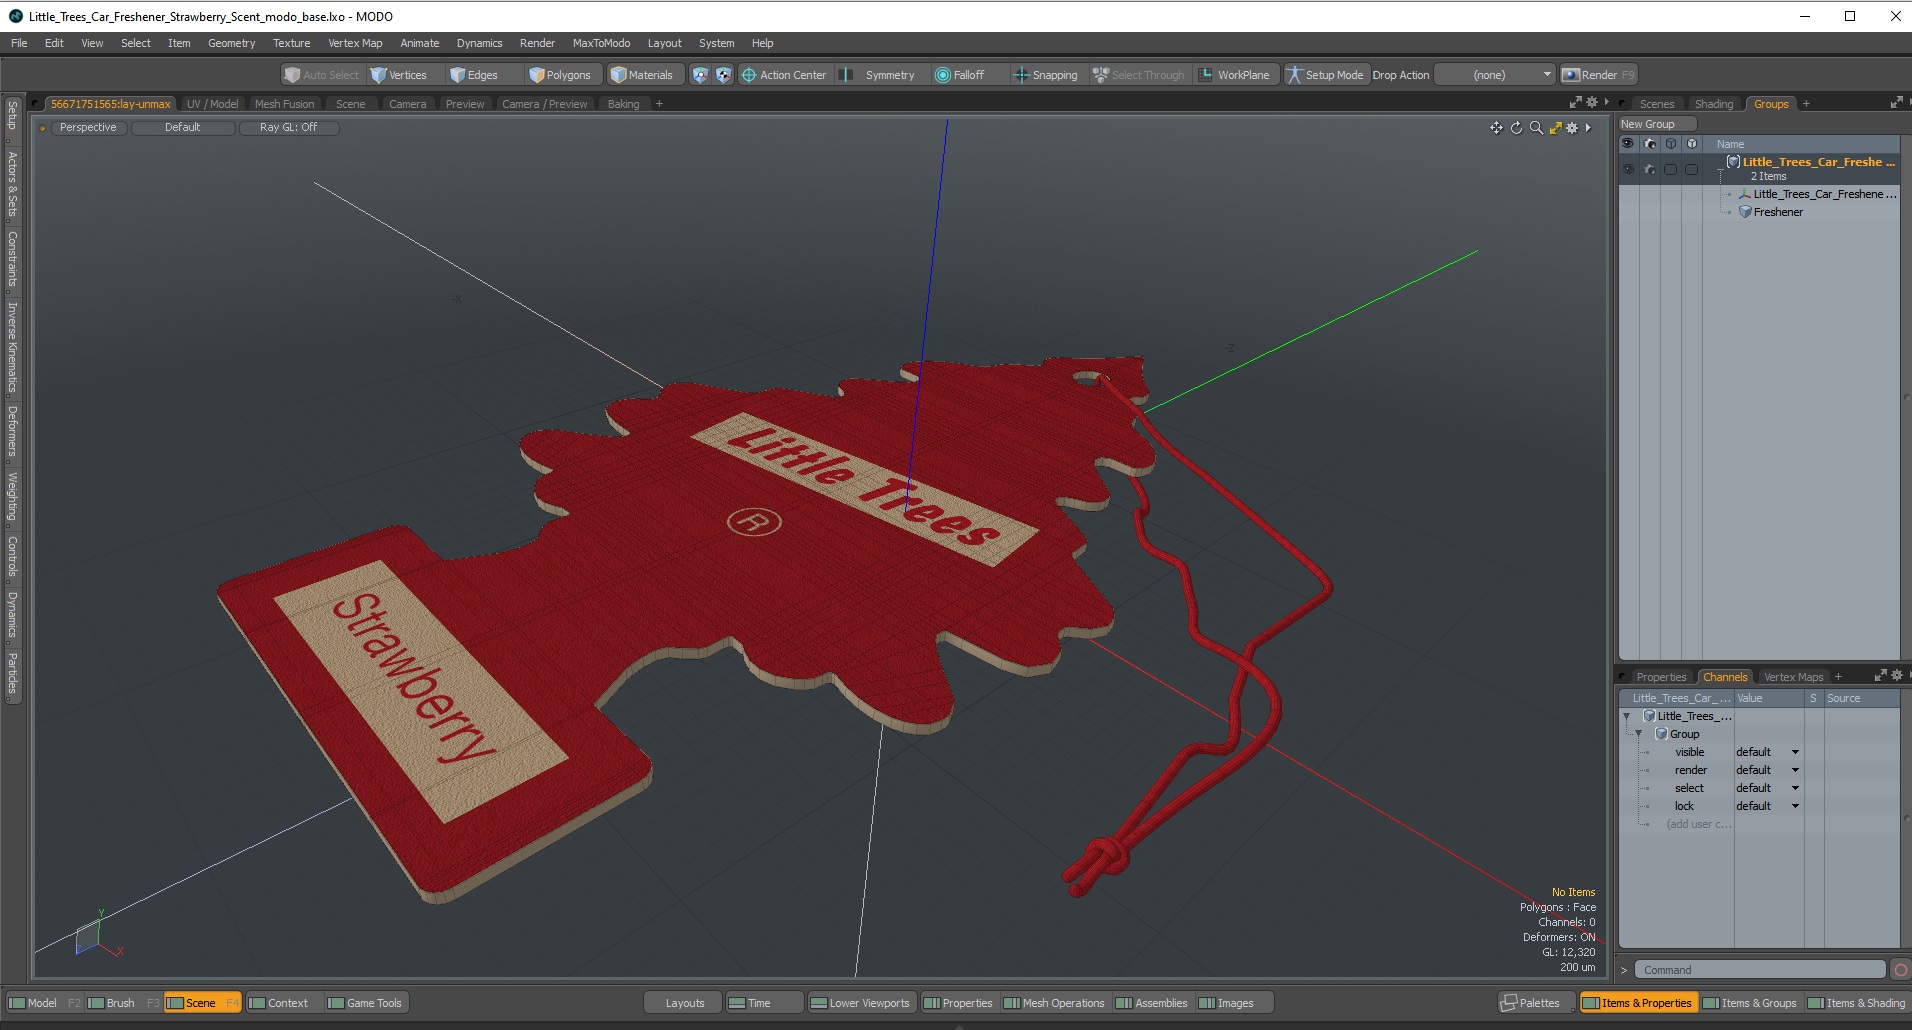The height and width of the screenshot is (1030, 1912).
Task: Toggle Ray GL Off setting
Action: 288,128
